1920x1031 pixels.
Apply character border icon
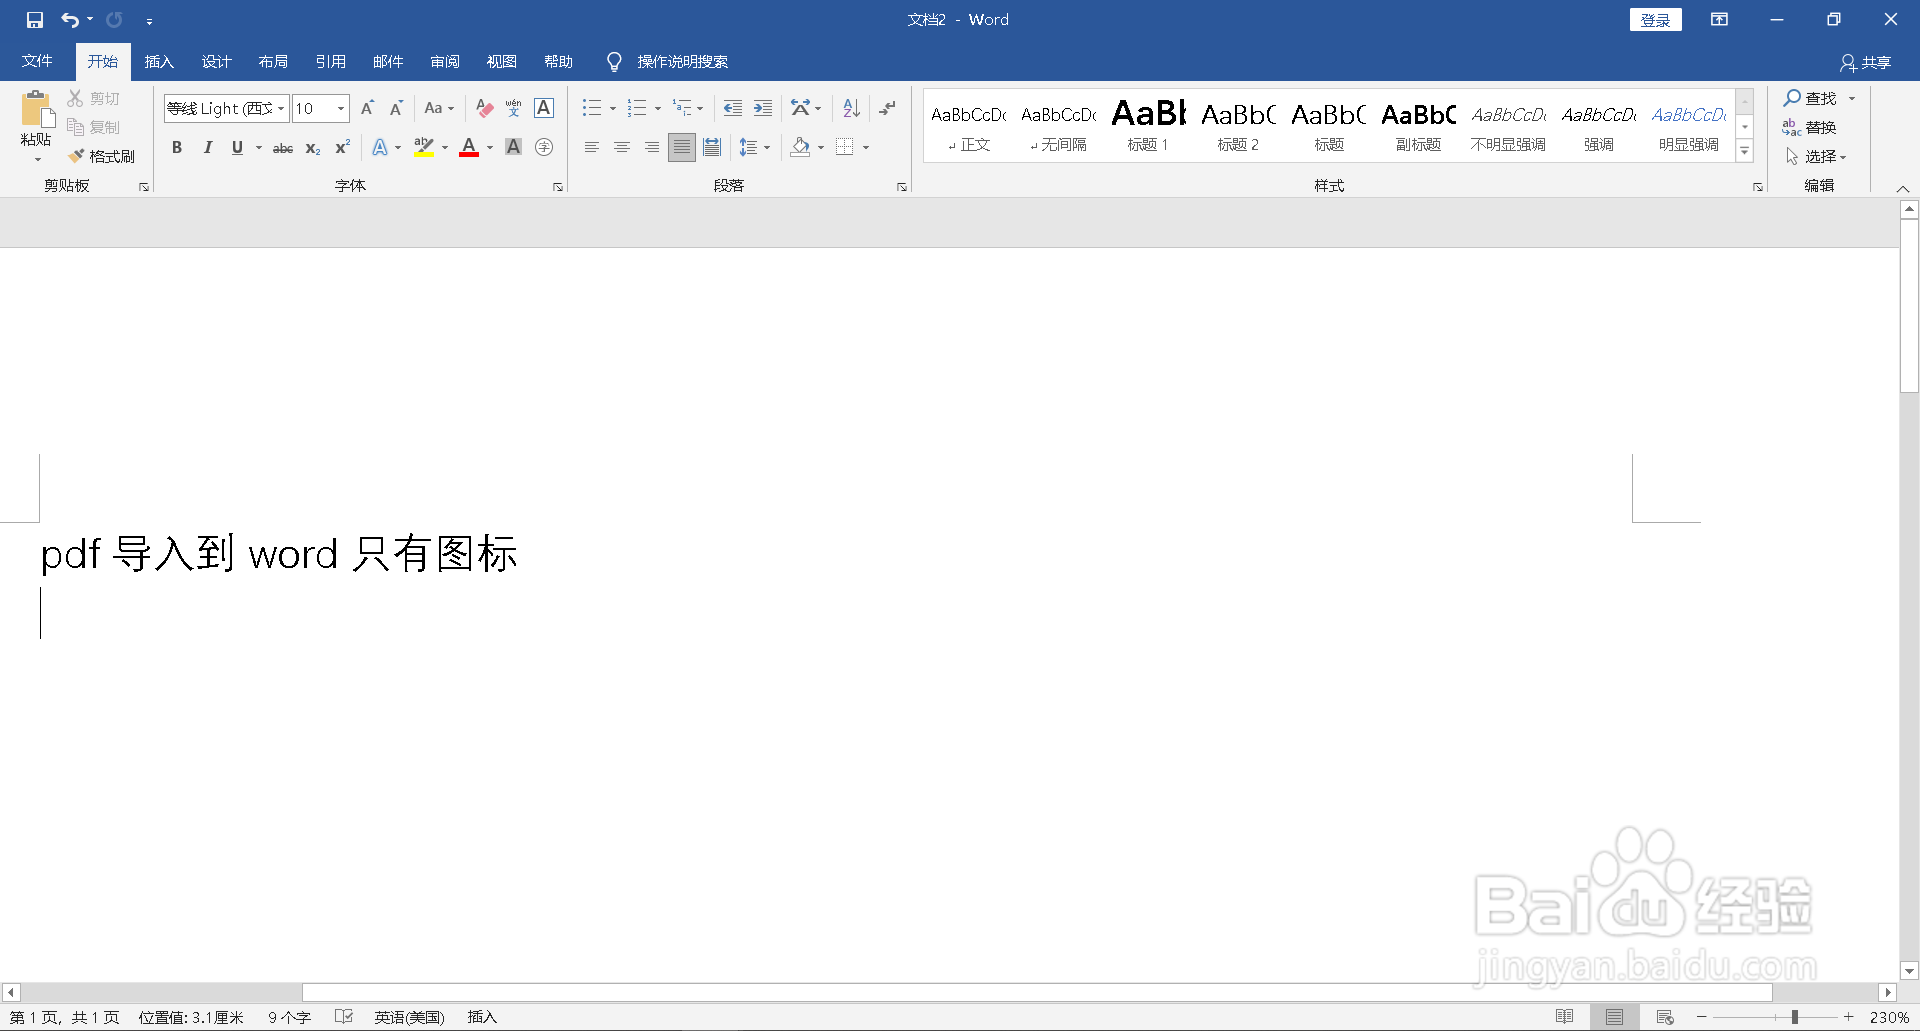click(x=544, y=108)
